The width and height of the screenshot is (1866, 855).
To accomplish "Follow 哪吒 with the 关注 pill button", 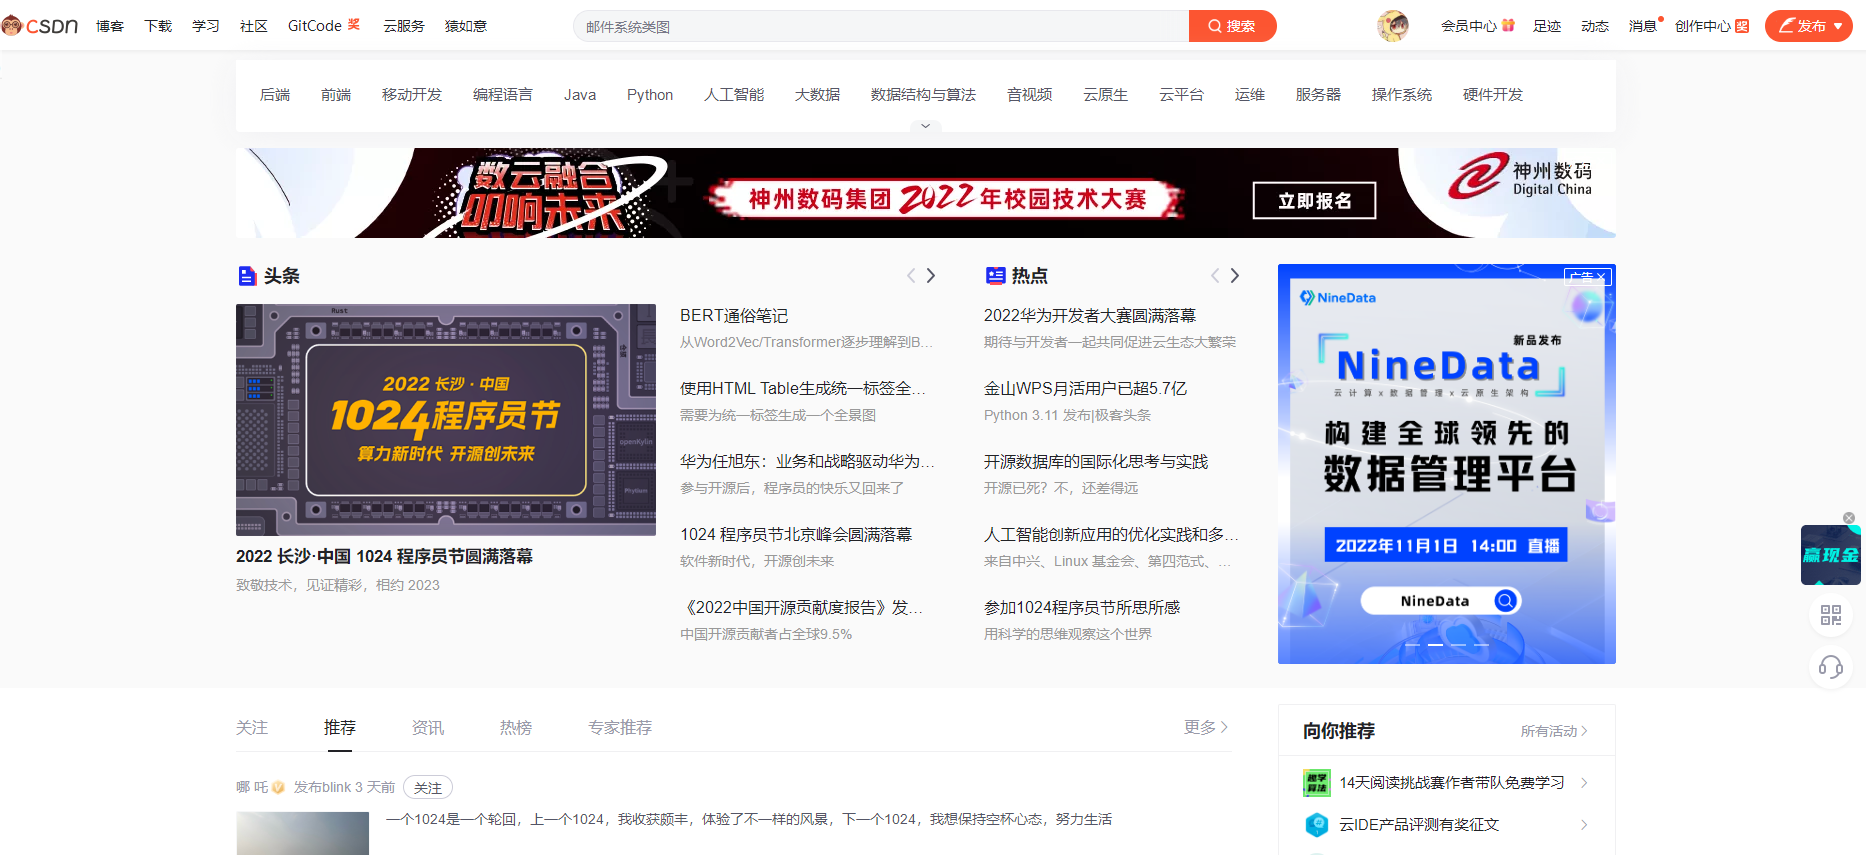I will coord(428,788).
